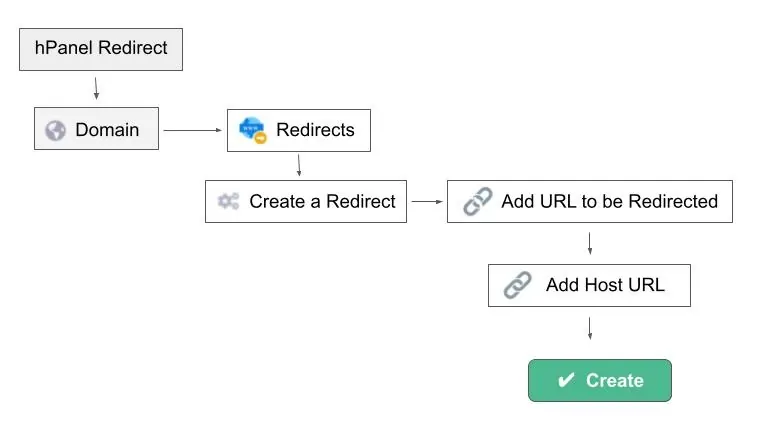Click the arrow from Redirects down to Create a Redirect
Screen dimensions: 760x429
[299, 165]
